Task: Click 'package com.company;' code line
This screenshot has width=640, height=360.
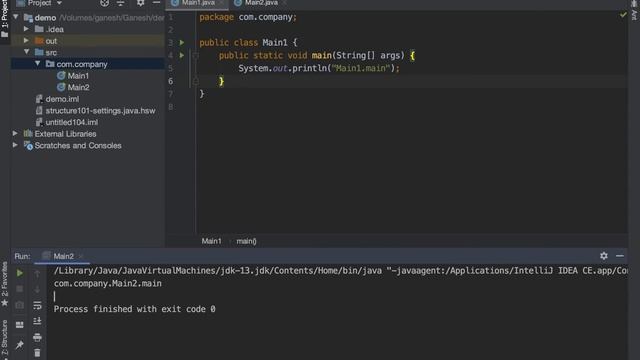Action: 248,17
